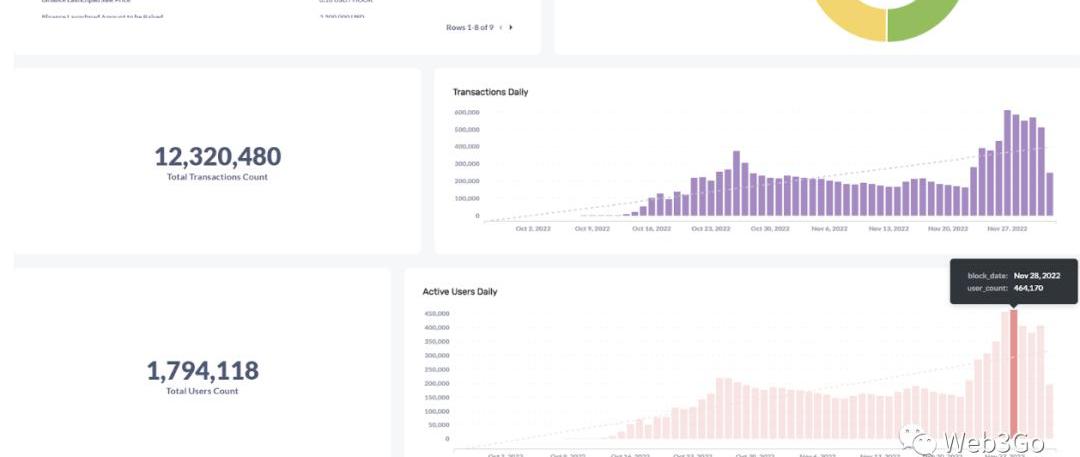This screenshot has width=1080, height=457.
Task: Go to next page of table rows
Action: pos(511,27)
